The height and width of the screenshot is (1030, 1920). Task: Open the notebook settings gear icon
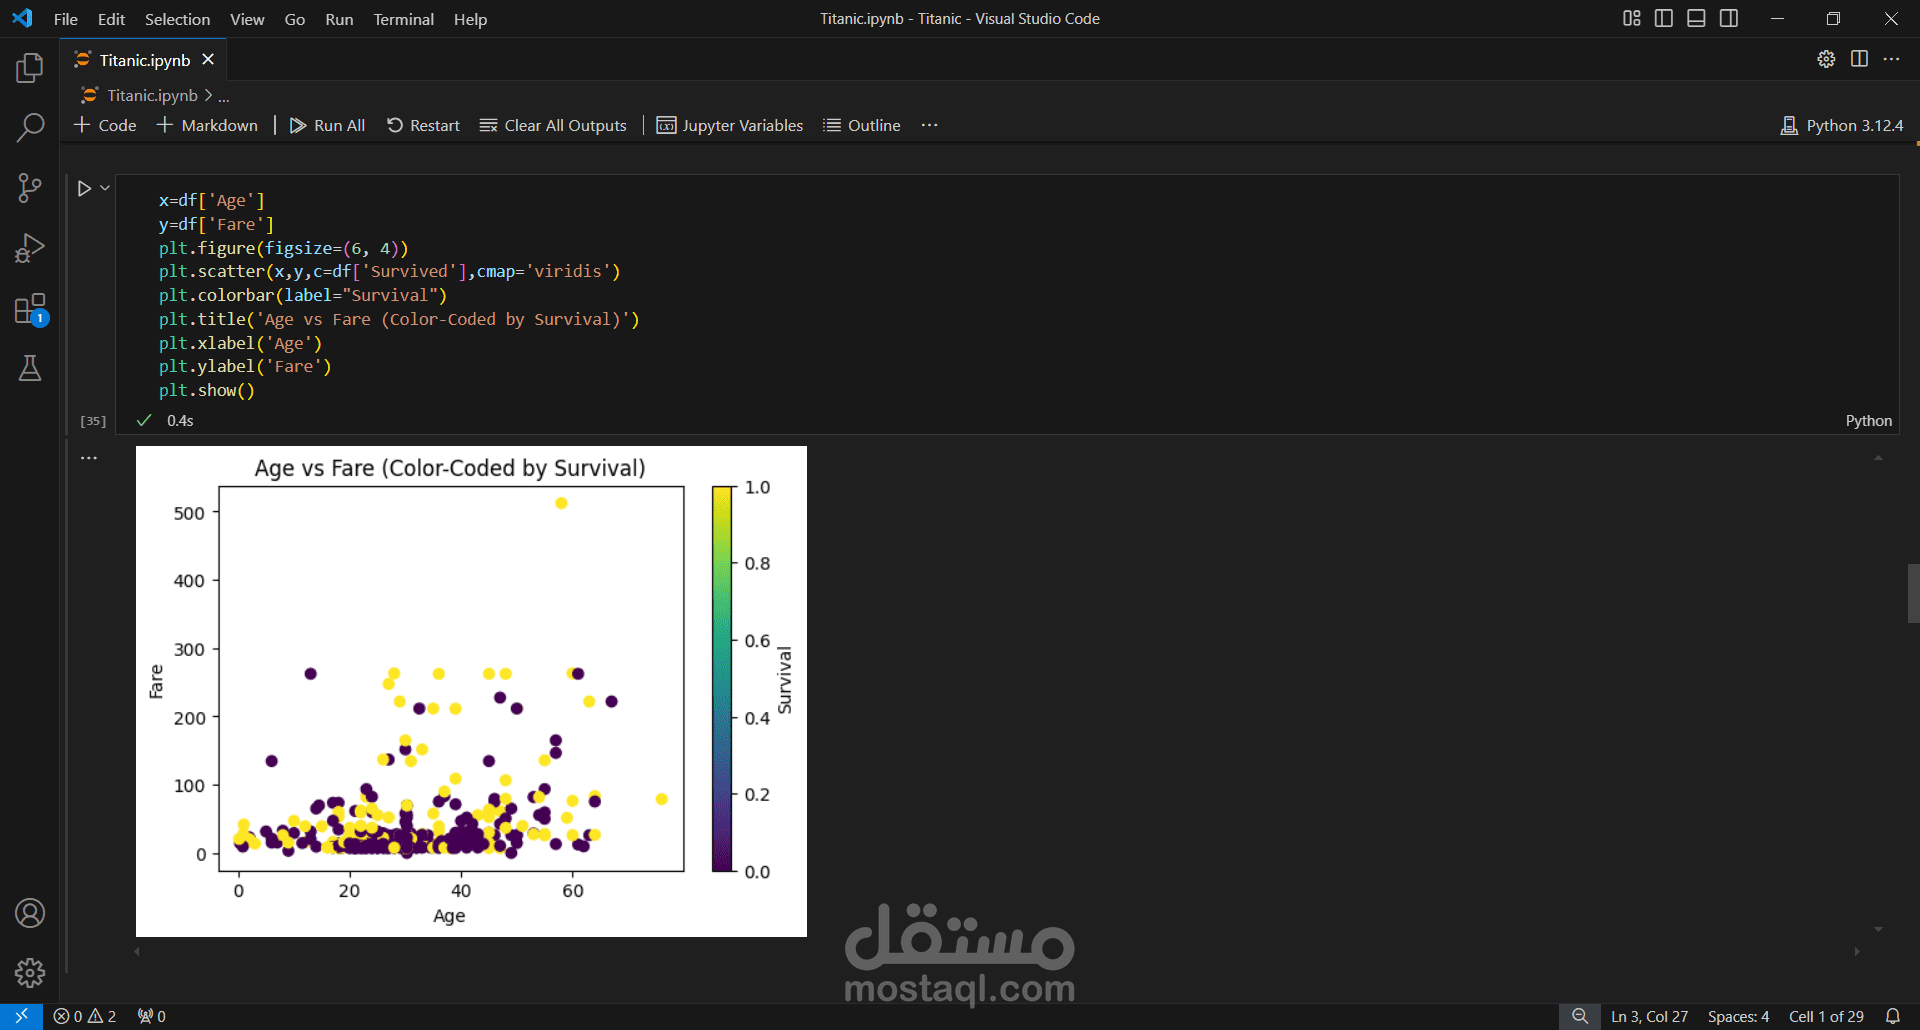[x=1826, y=59]
